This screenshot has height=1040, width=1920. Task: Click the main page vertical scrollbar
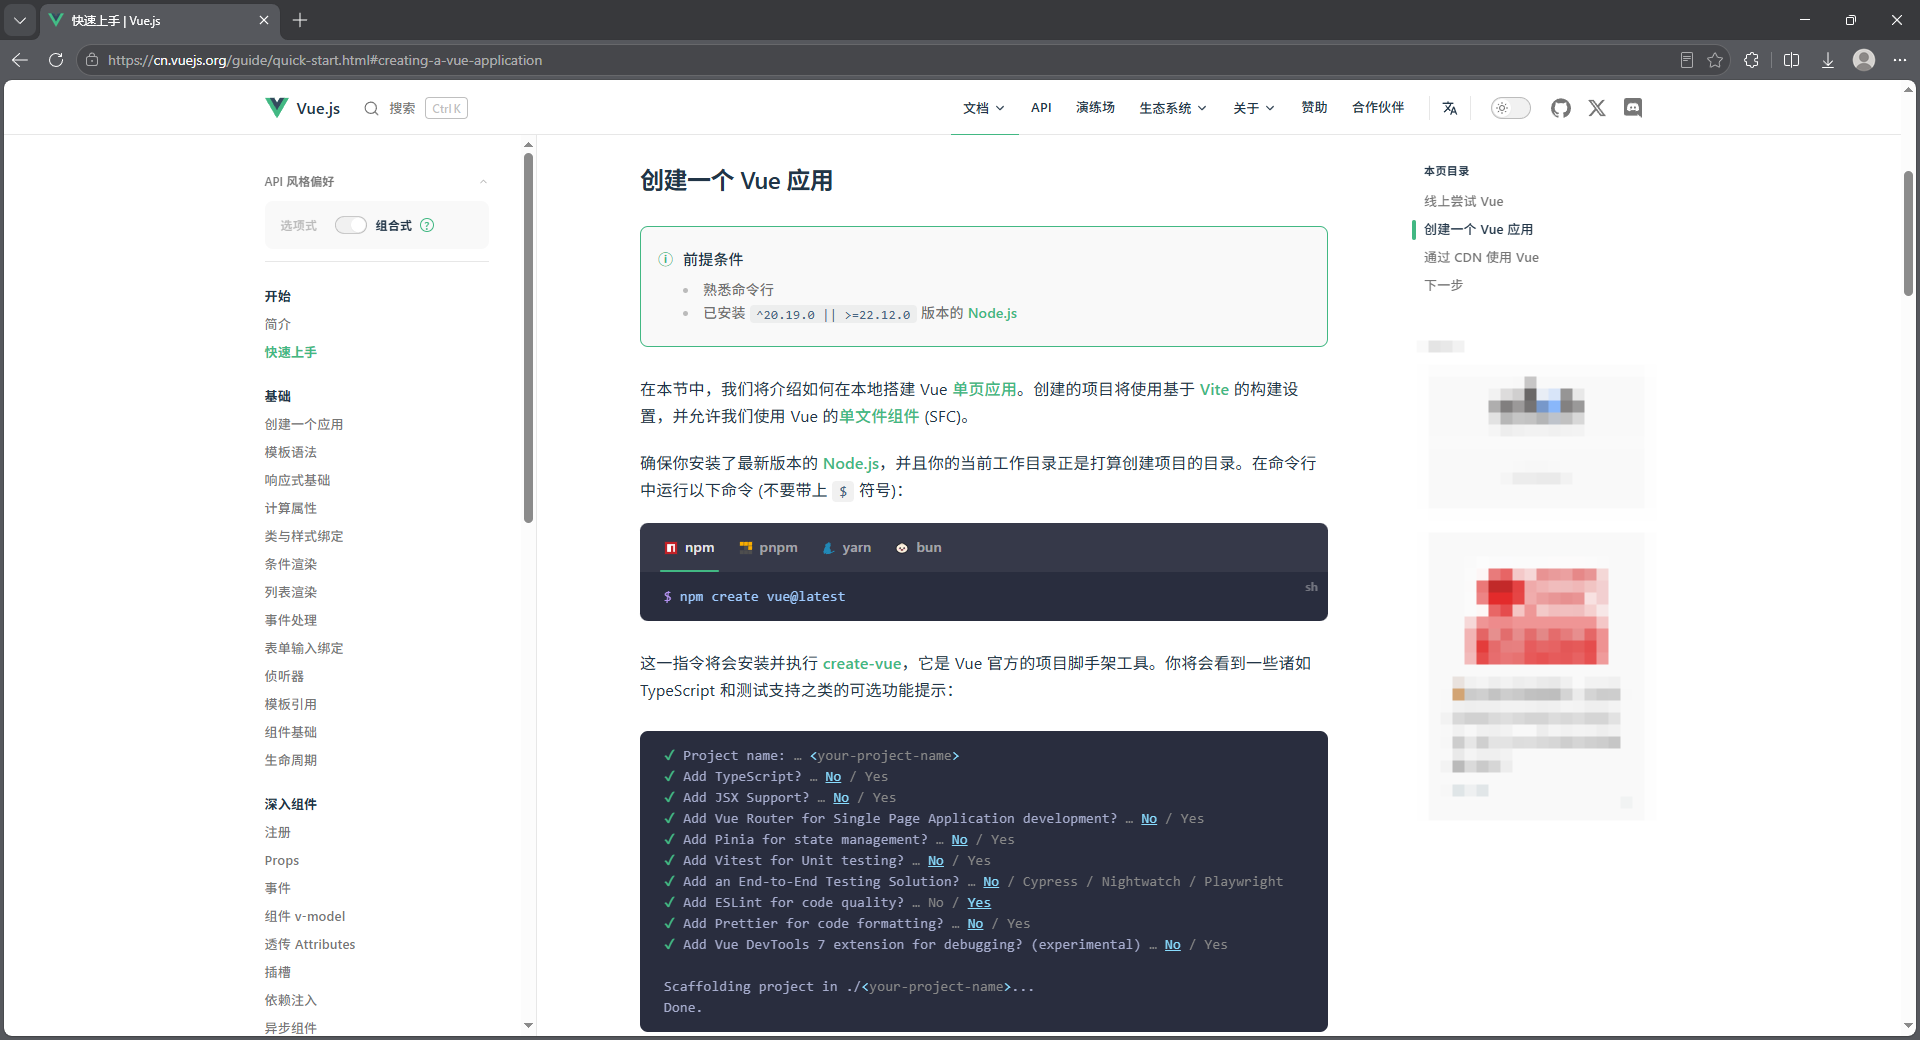pyautogui.click(x=1908, y=234)
